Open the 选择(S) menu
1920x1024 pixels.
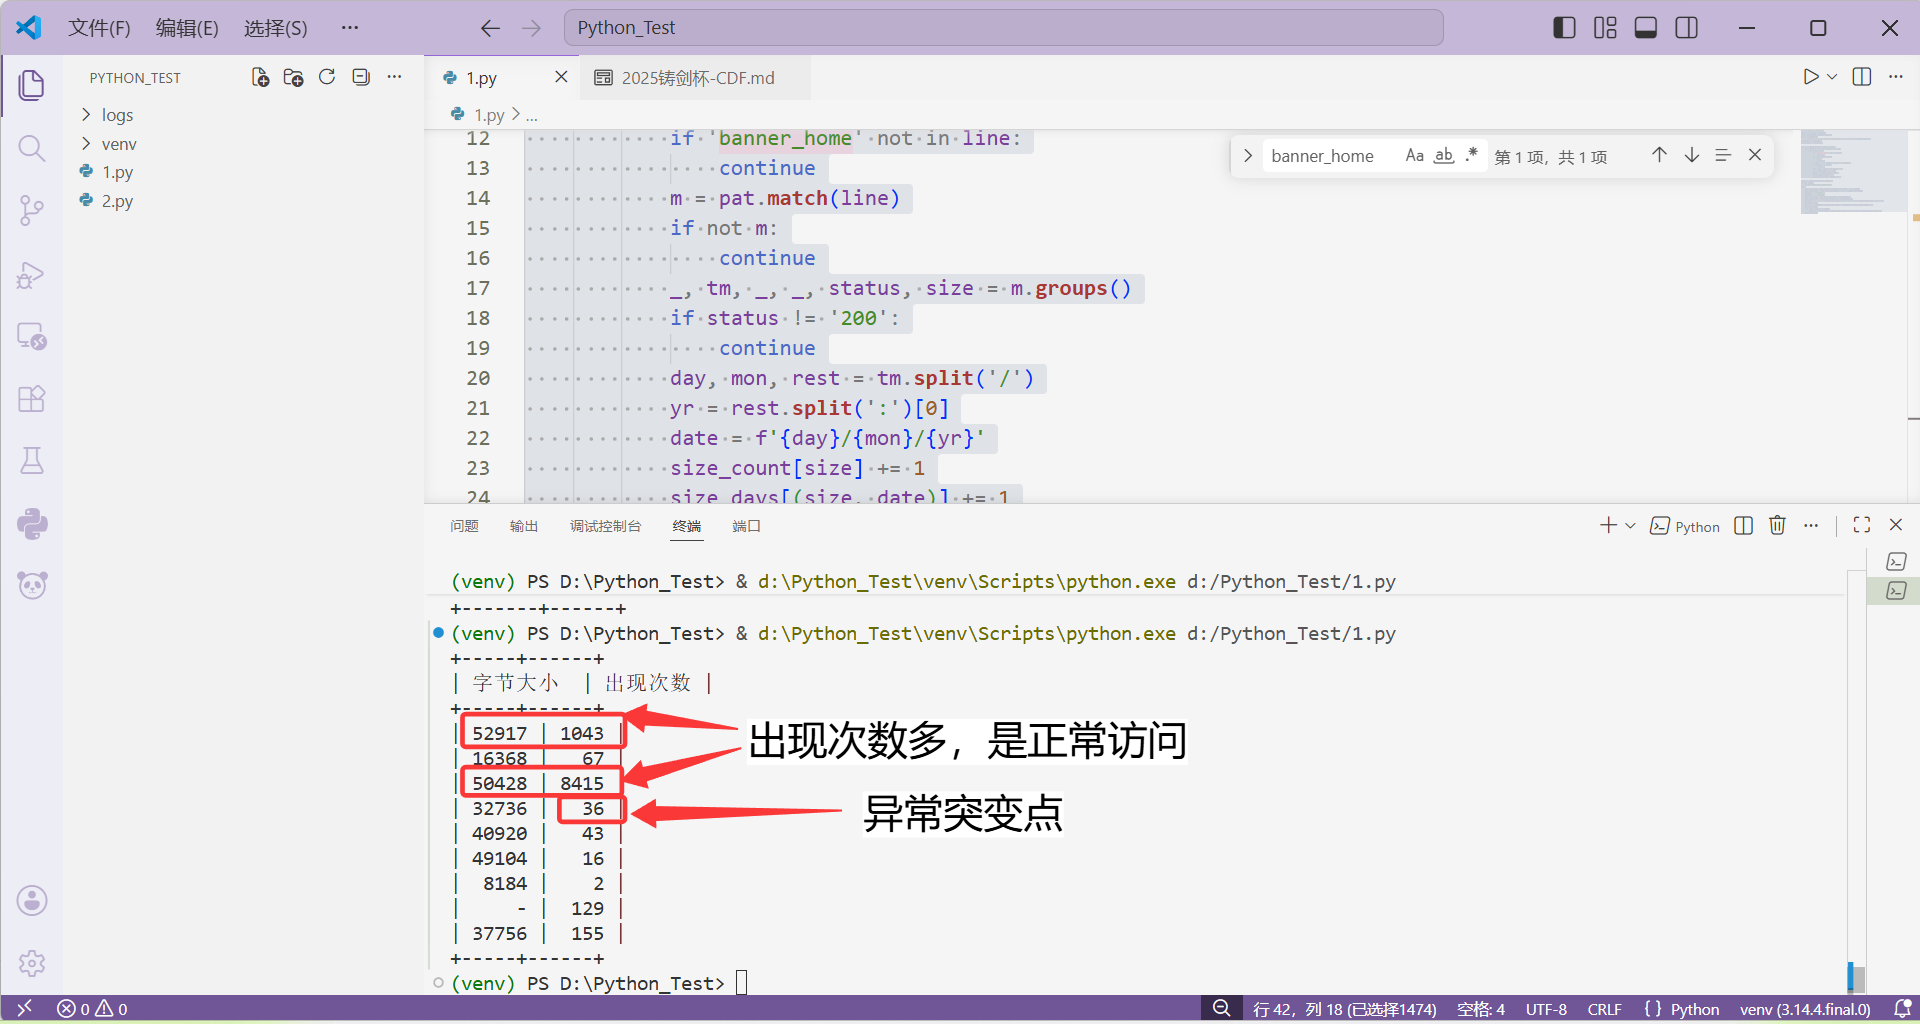tap(276, 28)
